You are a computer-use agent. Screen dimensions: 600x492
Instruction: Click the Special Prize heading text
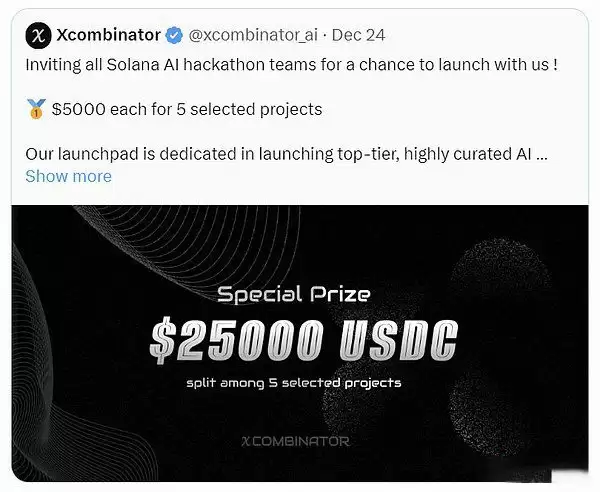pos(294,294)
